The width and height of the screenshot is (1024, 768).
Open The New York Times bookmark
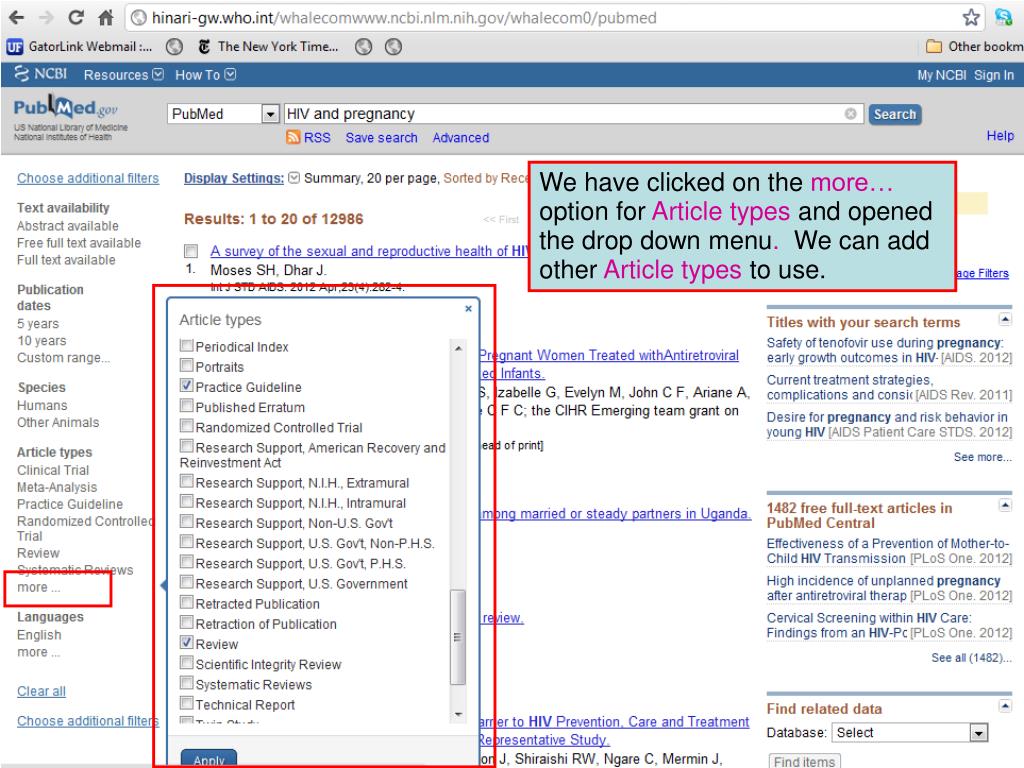268,46
